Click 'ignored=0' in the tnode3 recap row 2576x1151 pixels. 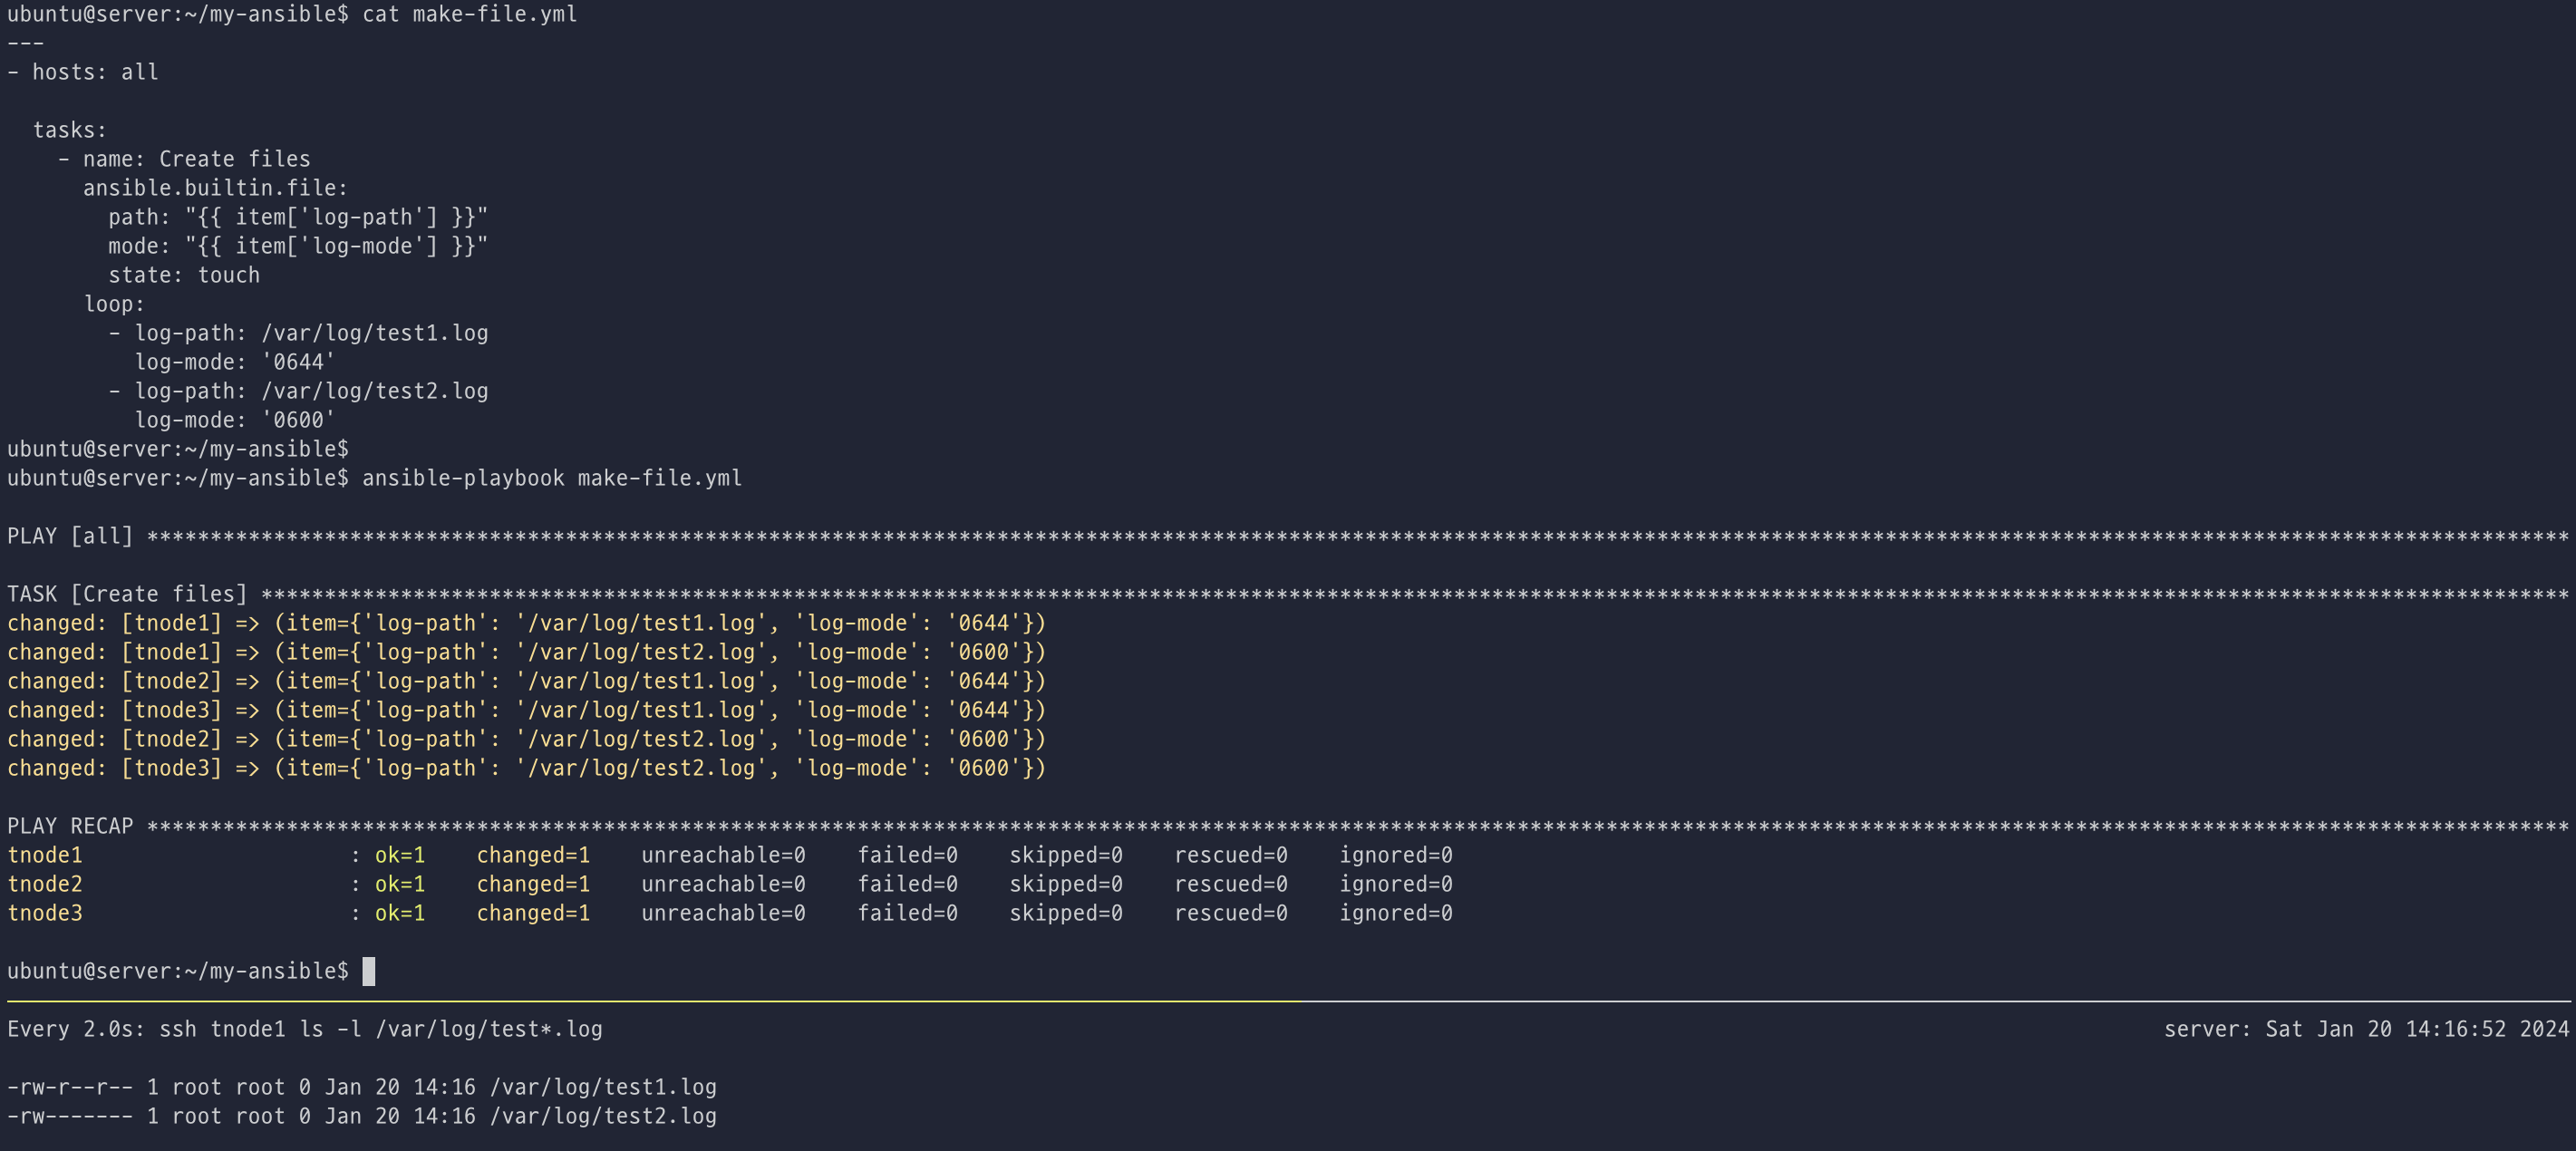tap(1395, 913)
